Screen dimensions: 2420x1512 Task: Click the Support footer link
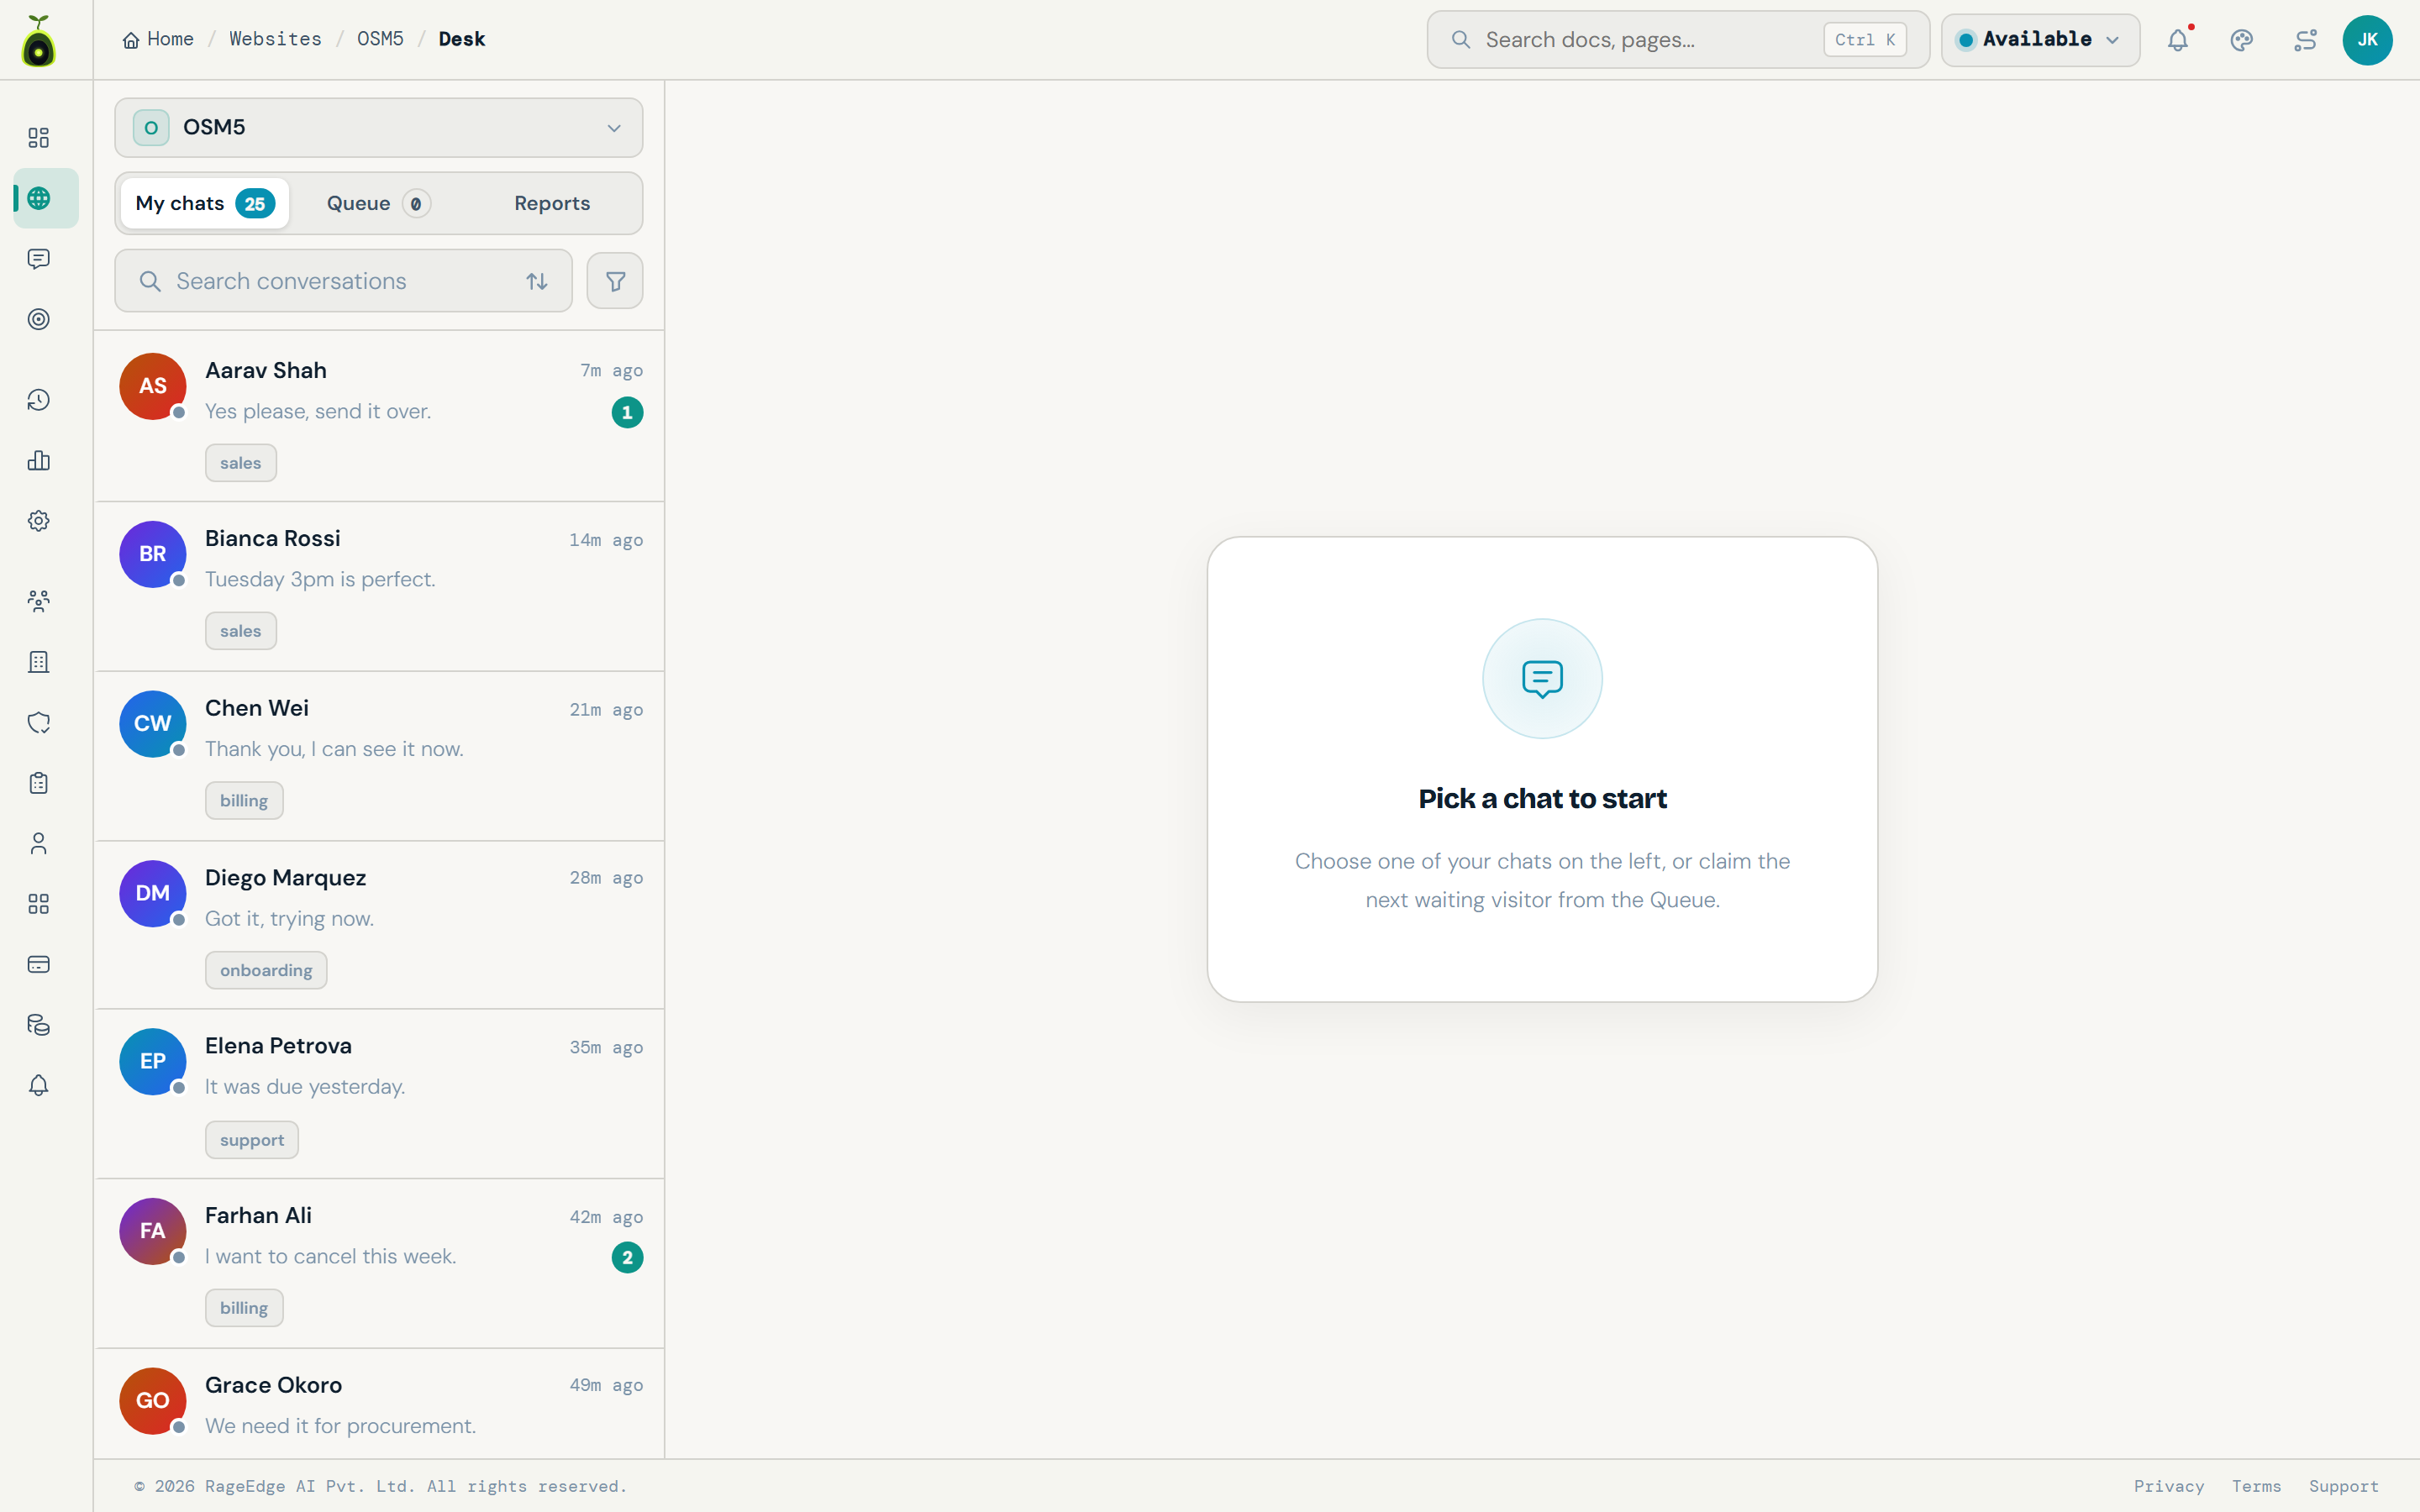(2343, 1486)
